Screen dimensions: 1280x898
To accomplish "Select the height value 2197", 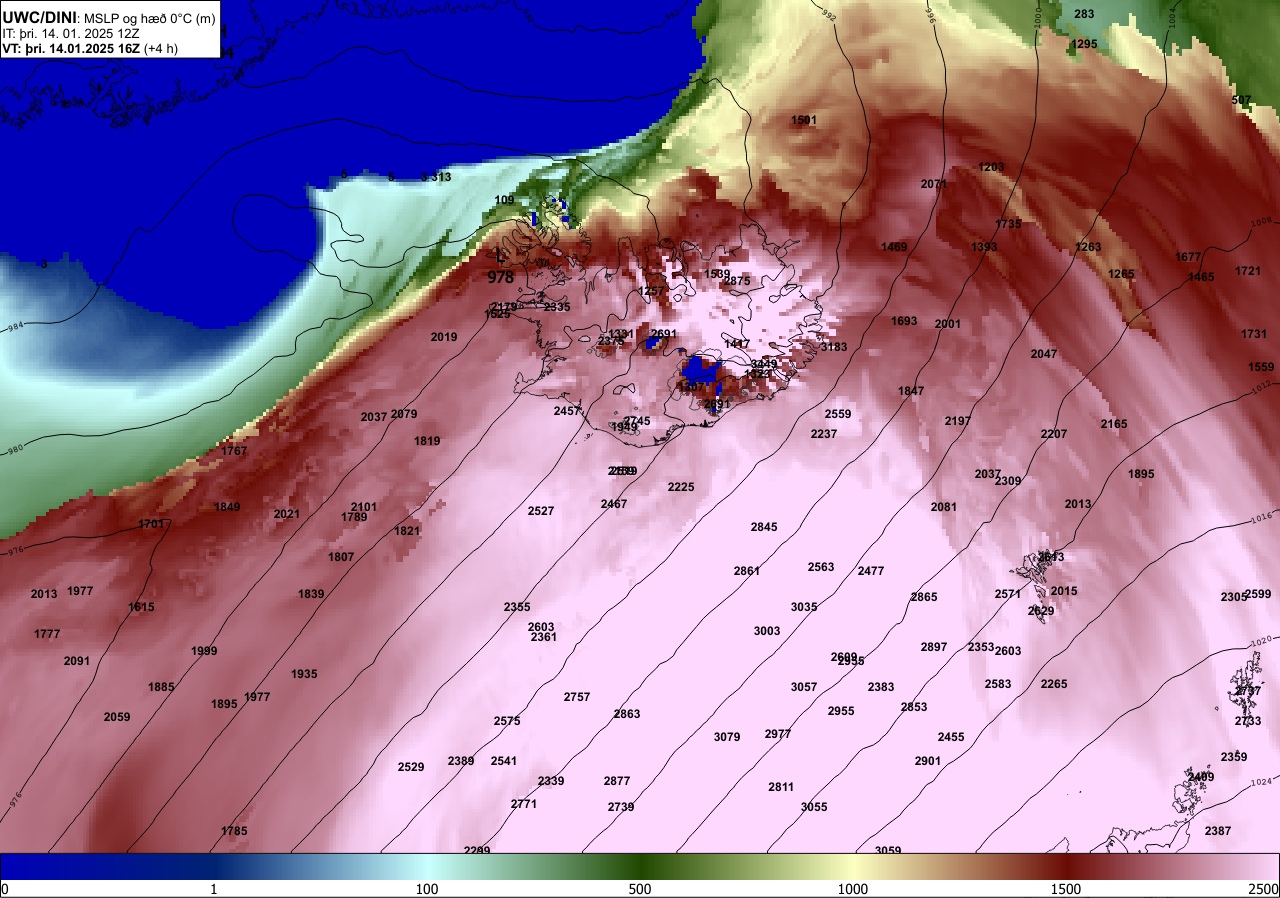I will coord(958,421).
